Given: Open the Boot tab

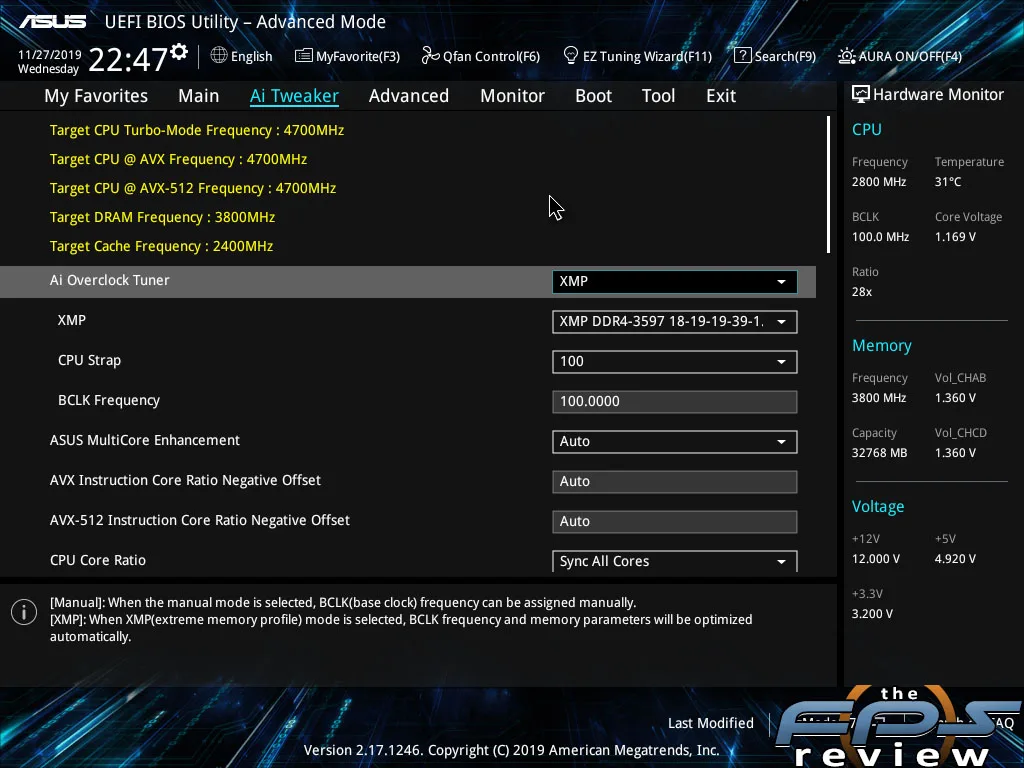Looking at the screenshot, I should [x=593, y=96].
